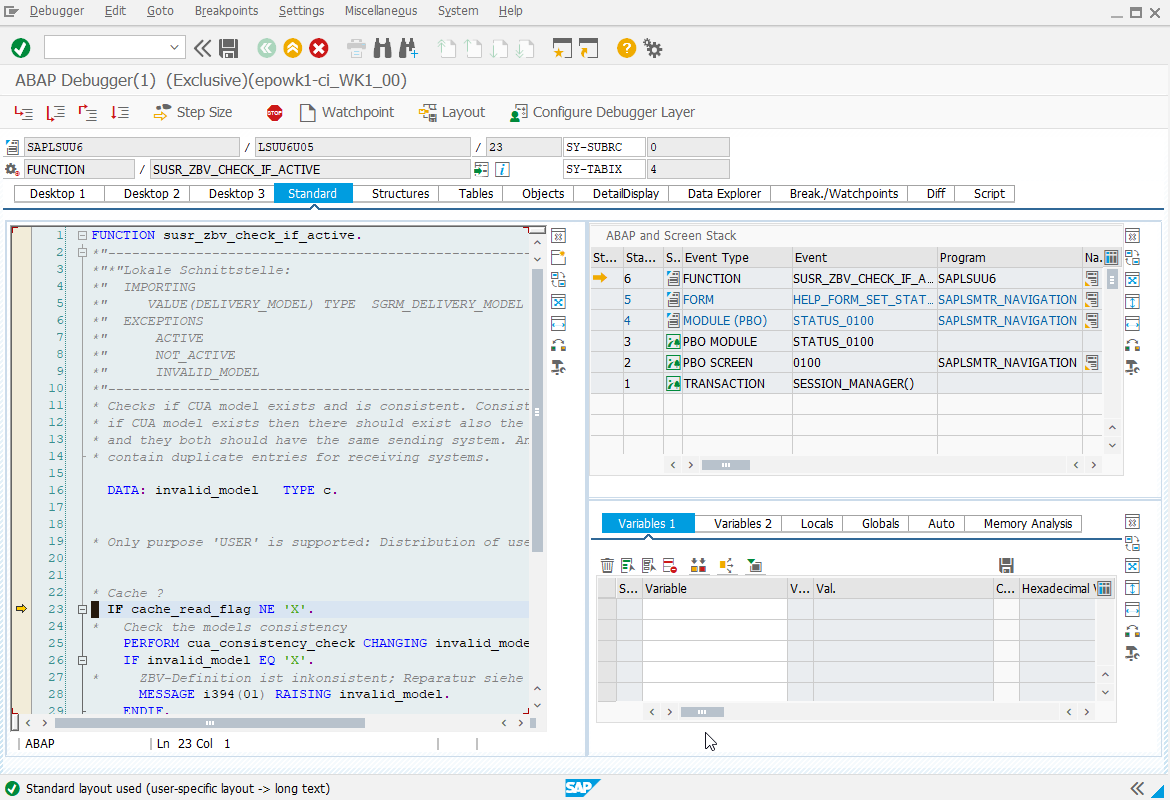
Task: Open the Breakpoints menu
Action: click(x=226, y=10)
